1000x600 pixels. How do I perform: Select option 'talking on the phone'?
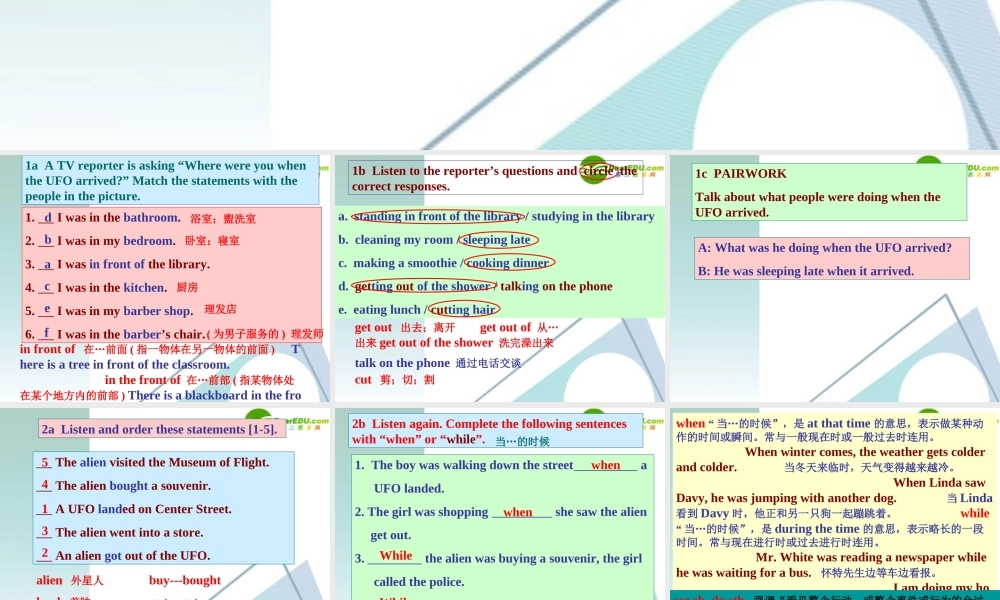click(x=556, y=286)
